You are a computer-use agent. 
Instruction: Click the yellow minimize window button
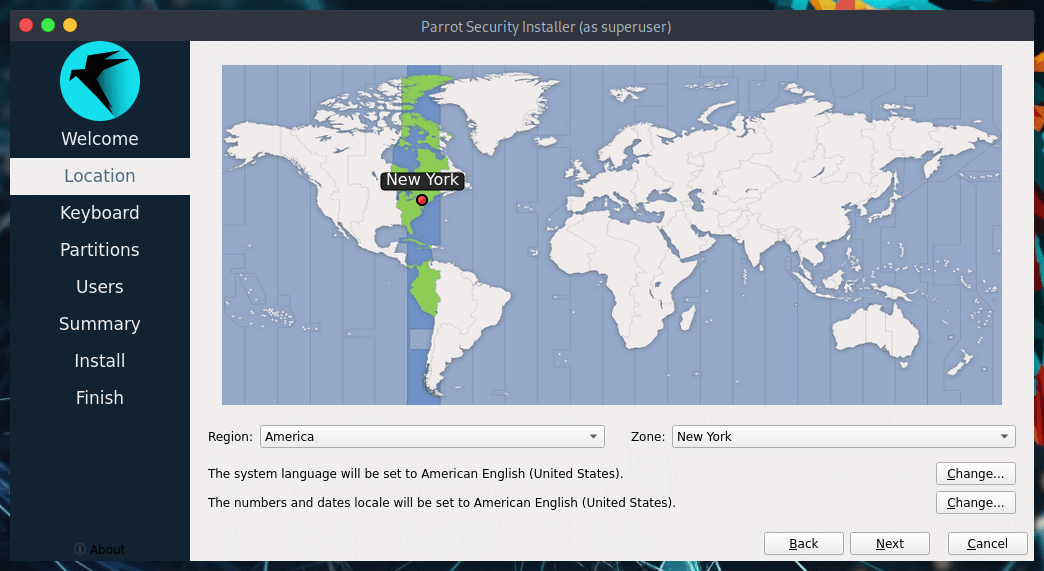70,25
